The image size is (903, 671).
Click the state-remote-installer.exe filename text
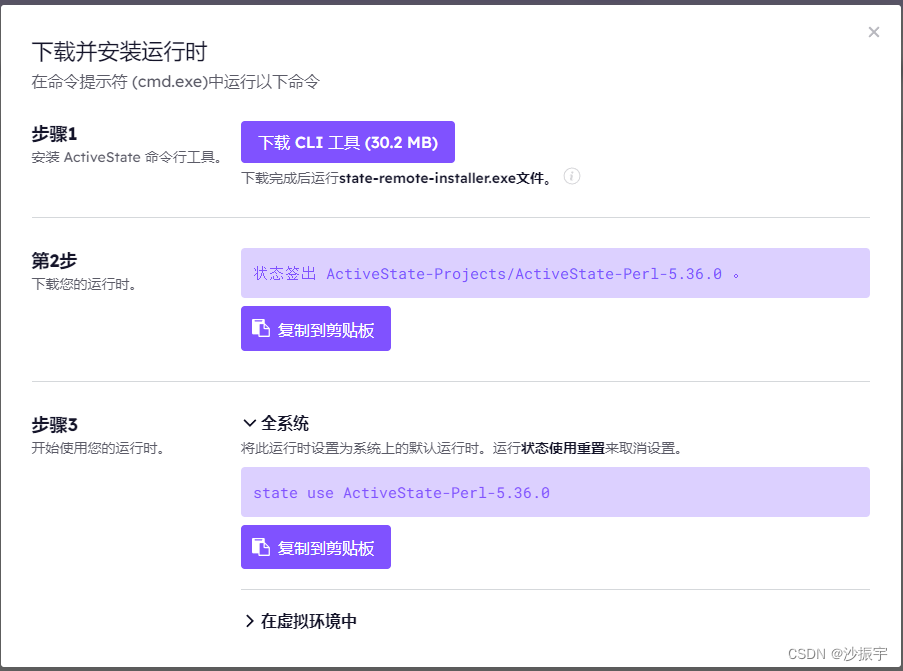click(x=427, y=178)
